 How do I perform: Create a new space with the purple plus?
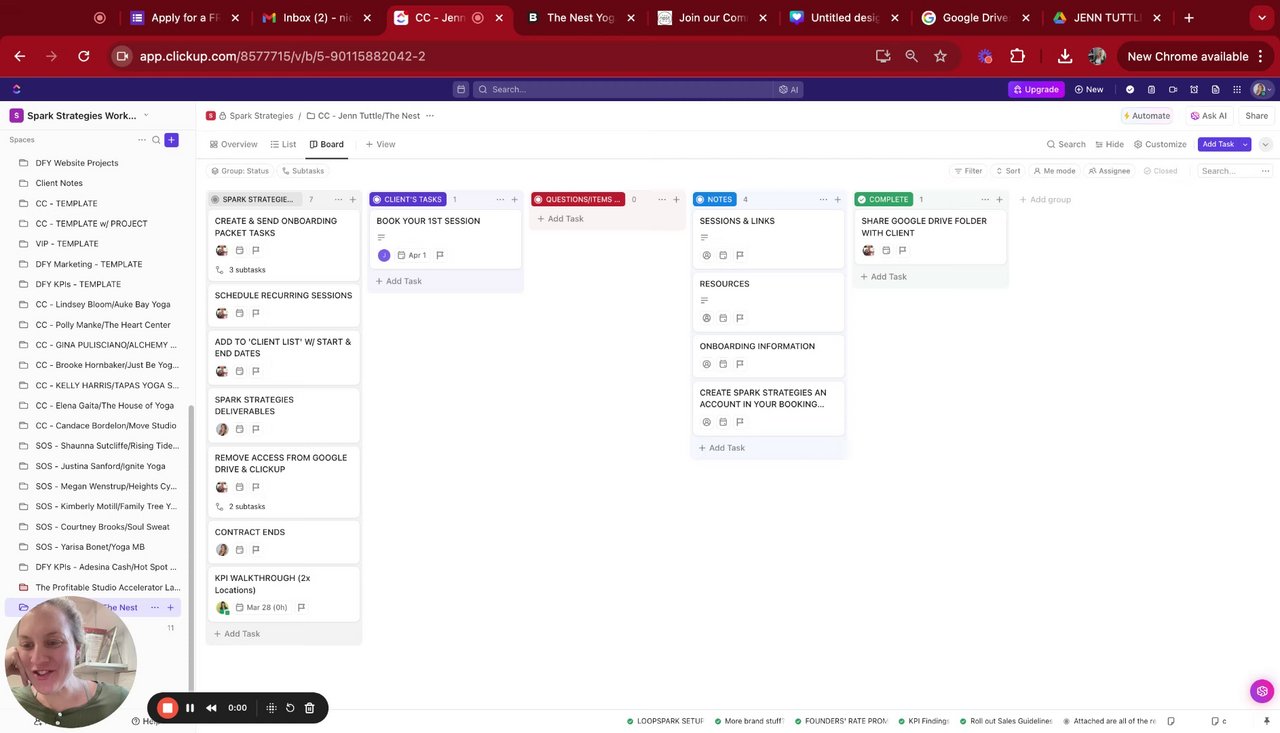[171, 140]
